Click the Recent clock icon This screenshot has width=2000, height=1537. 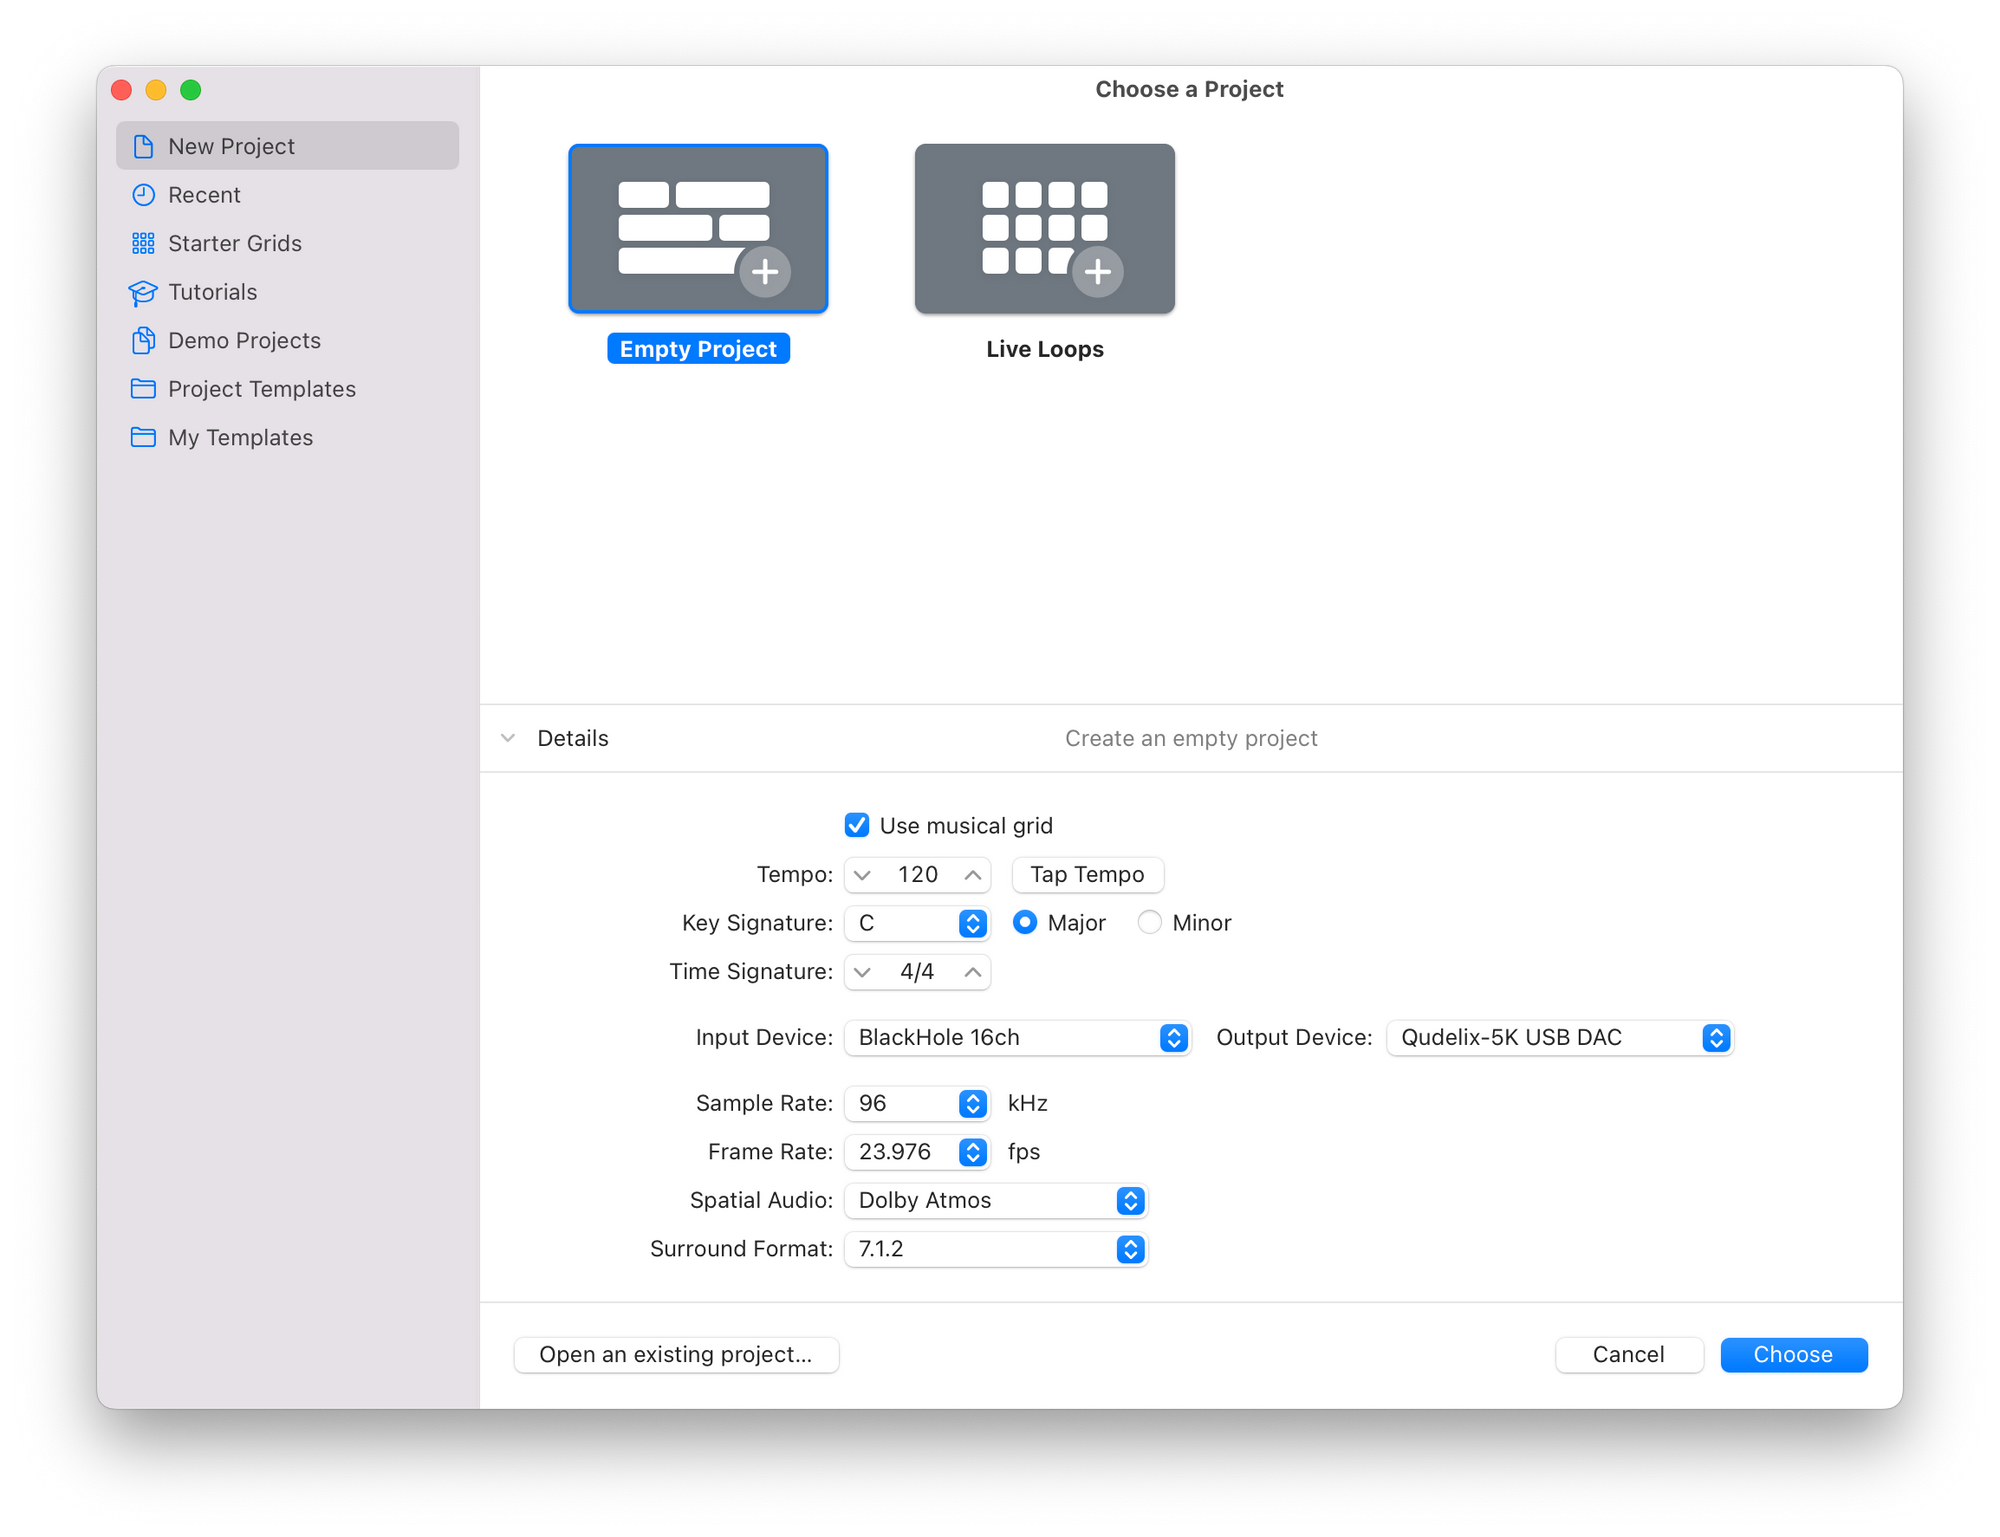pos(143,195)
